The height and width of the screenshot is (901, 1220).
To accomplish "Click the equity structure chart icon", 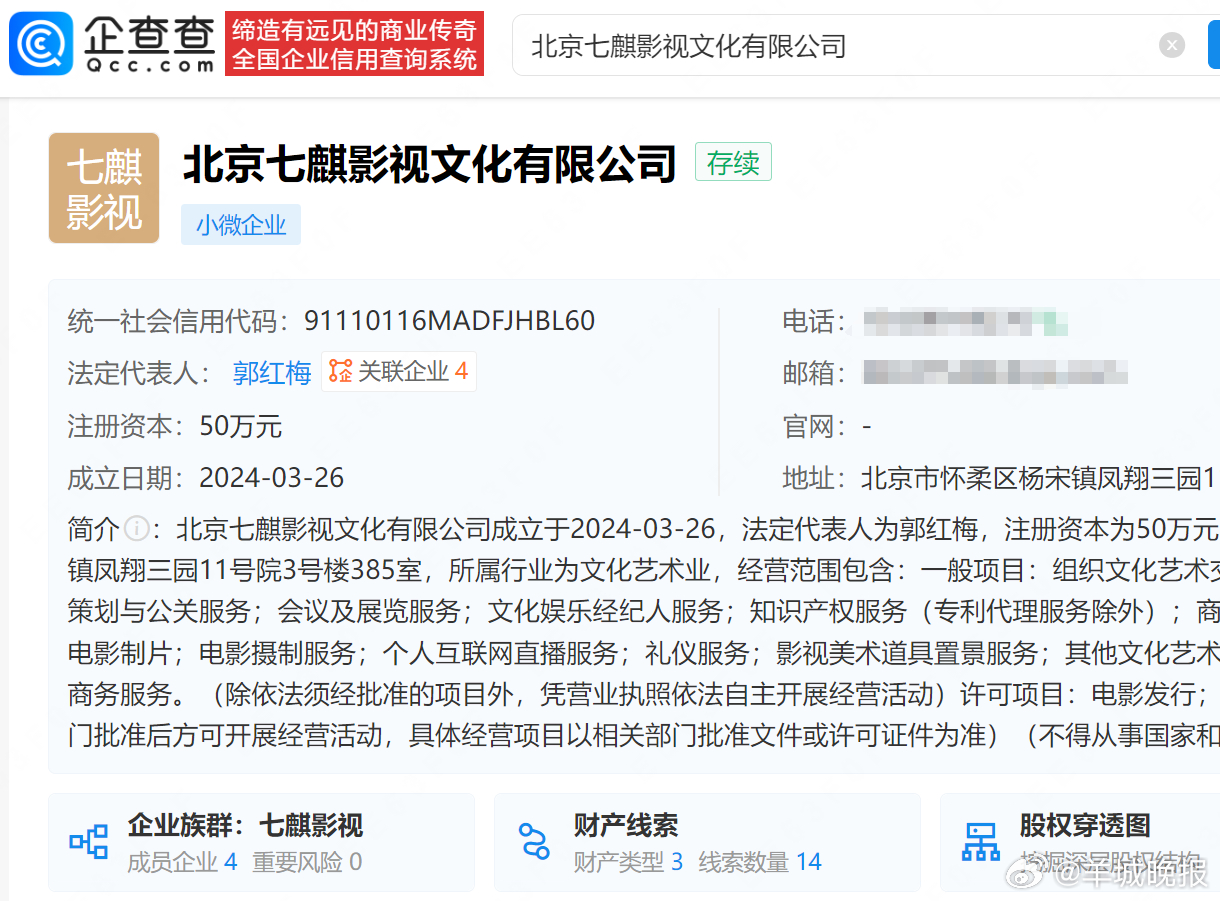I will point(980,842).
